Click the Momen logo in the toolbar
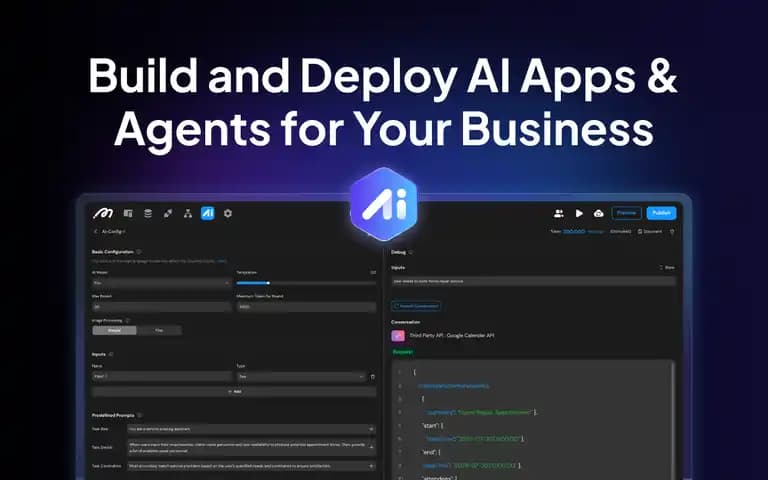768x480 pixels. pyautogui.click(x=103, y=213)
